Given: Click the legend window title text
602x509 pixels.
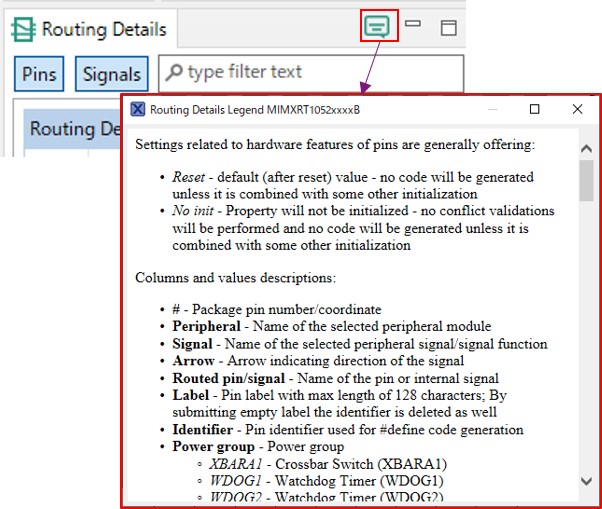Looking at the screenshot, I should (255, 110).
